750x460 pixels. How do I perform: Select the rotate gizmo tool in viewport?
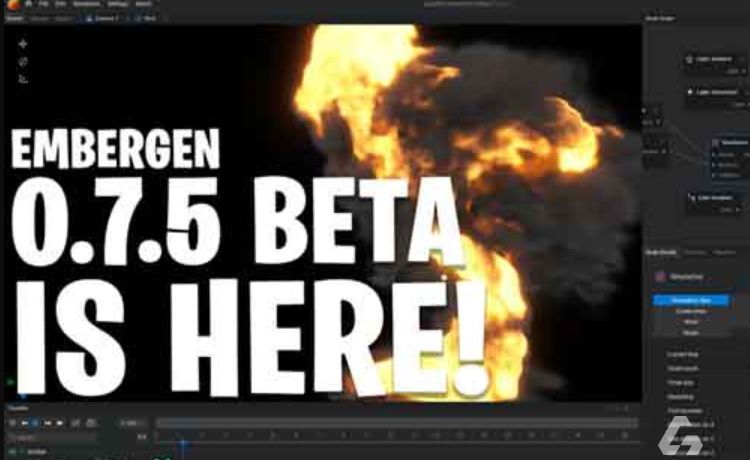pos(22,62)
